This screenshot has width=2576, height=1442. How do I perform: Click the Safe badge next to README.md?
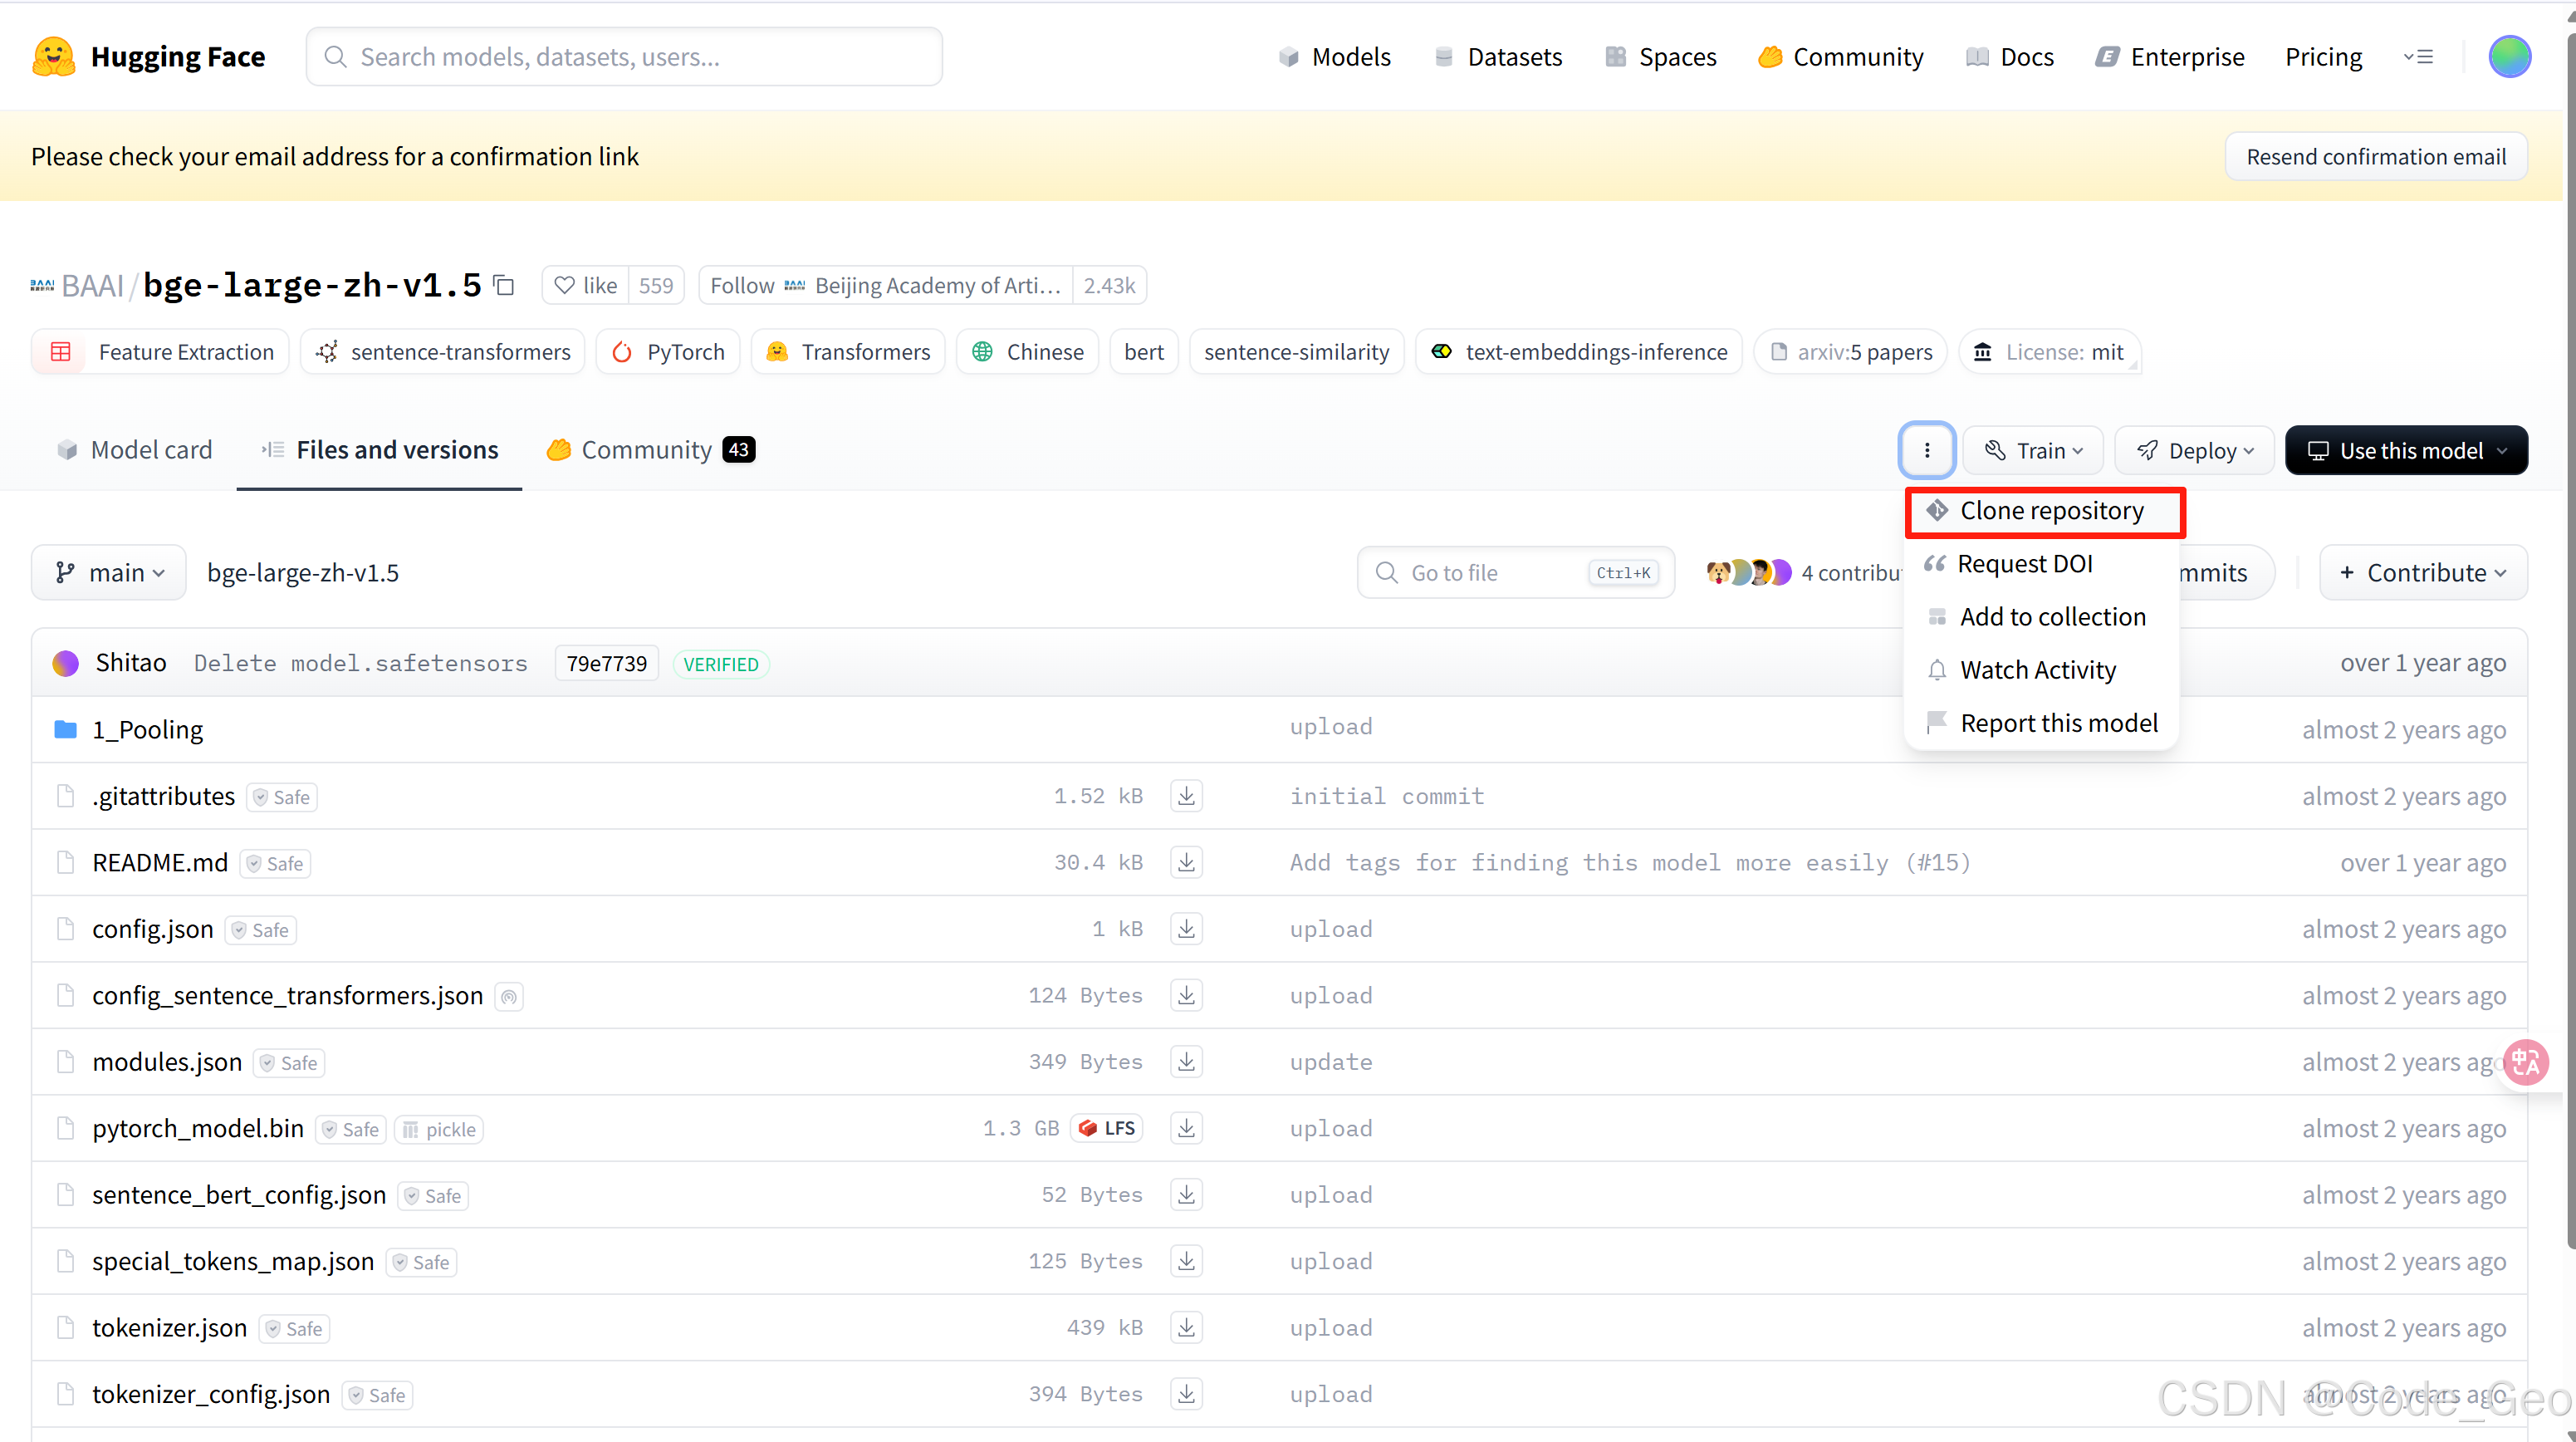pyautogui.click(x=275, y=864)
